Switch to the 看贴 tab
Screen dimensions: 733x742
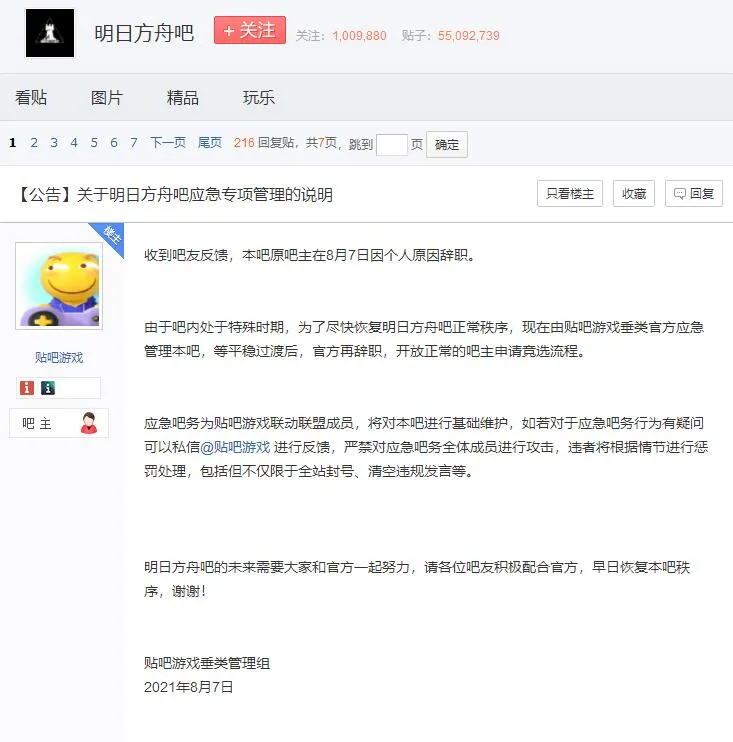click(x=31, y=97)
